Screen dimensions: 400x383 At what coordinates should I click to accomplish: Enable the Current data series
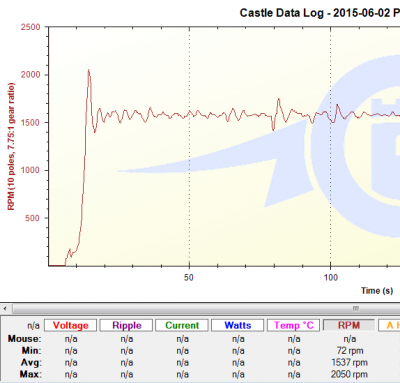tap(182, 325)
